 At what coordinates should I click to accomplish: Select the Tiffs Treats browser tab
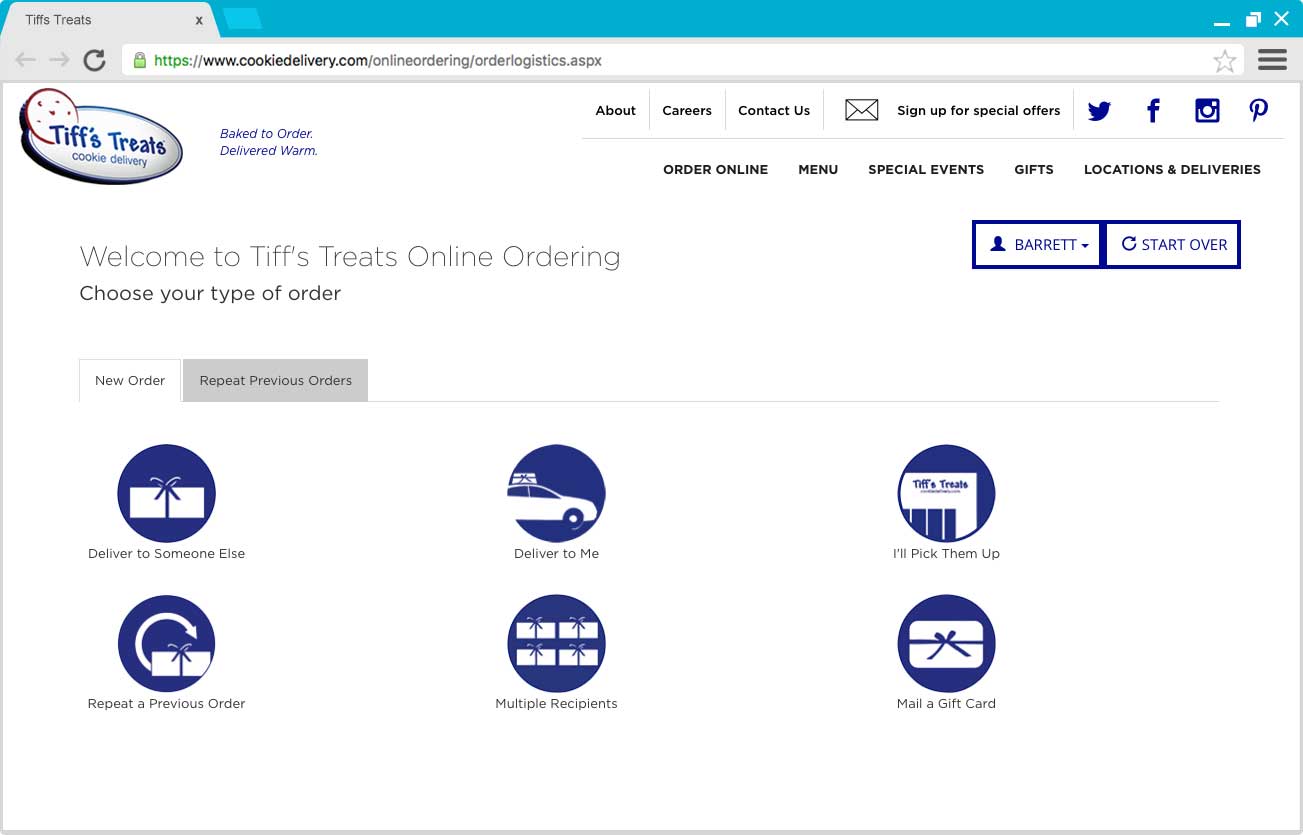[110, 20]
